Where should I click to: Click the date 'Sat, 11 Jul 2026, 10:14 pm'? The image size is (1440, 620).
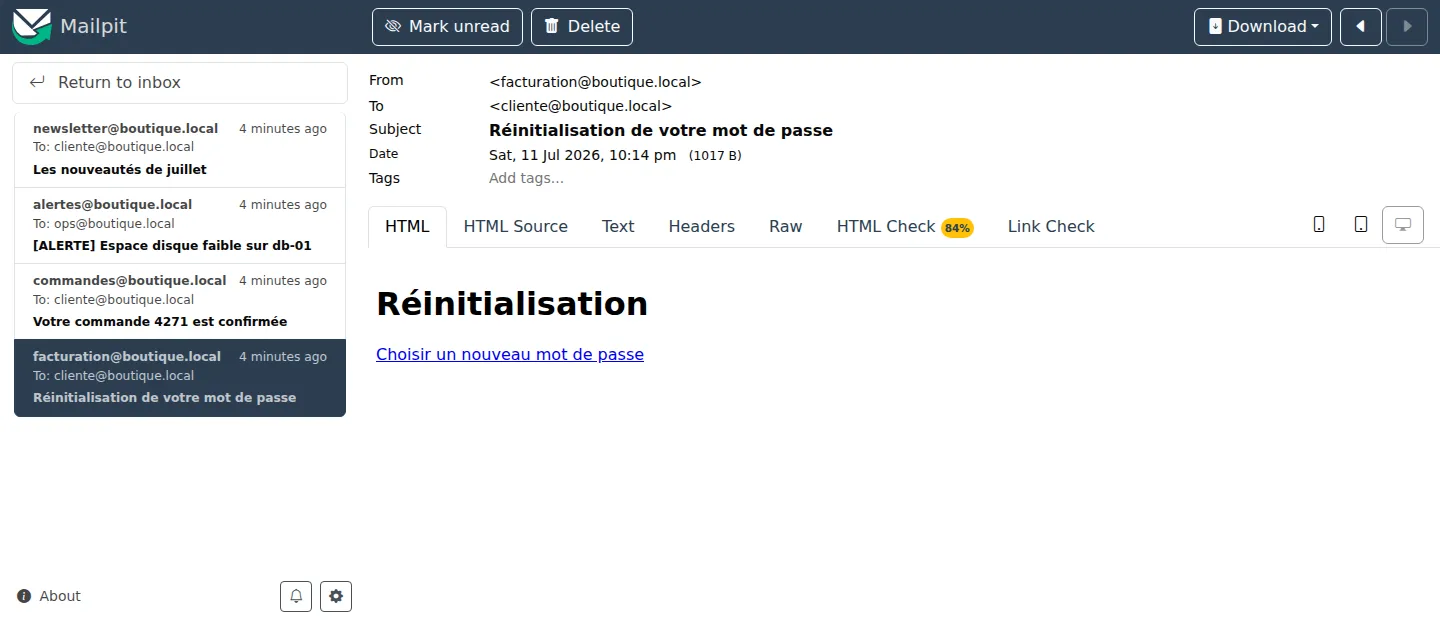[582, 155]
